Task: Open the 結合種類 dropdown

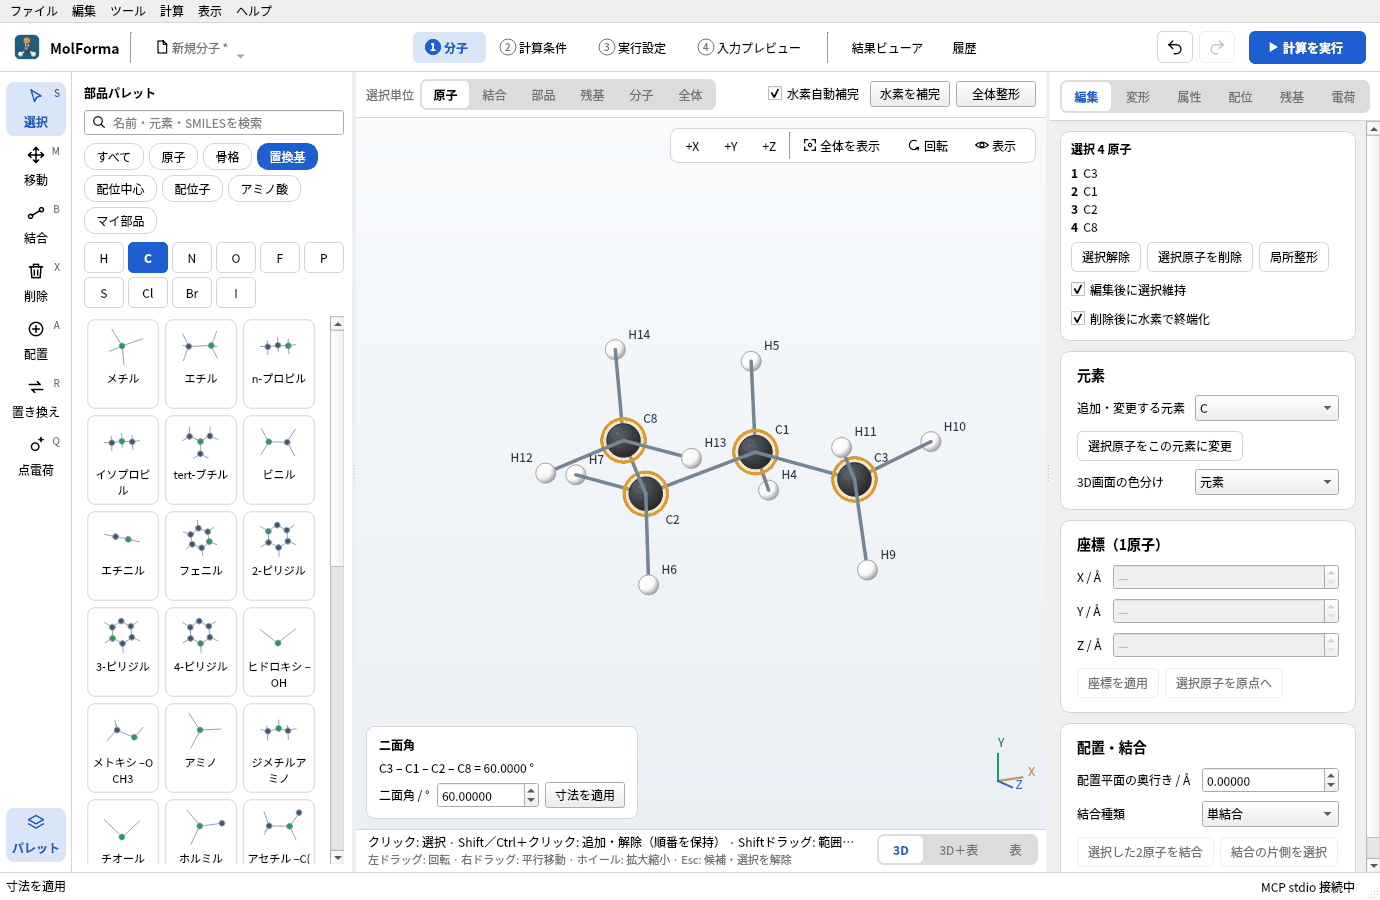Action: click(x=1270, y=814)
